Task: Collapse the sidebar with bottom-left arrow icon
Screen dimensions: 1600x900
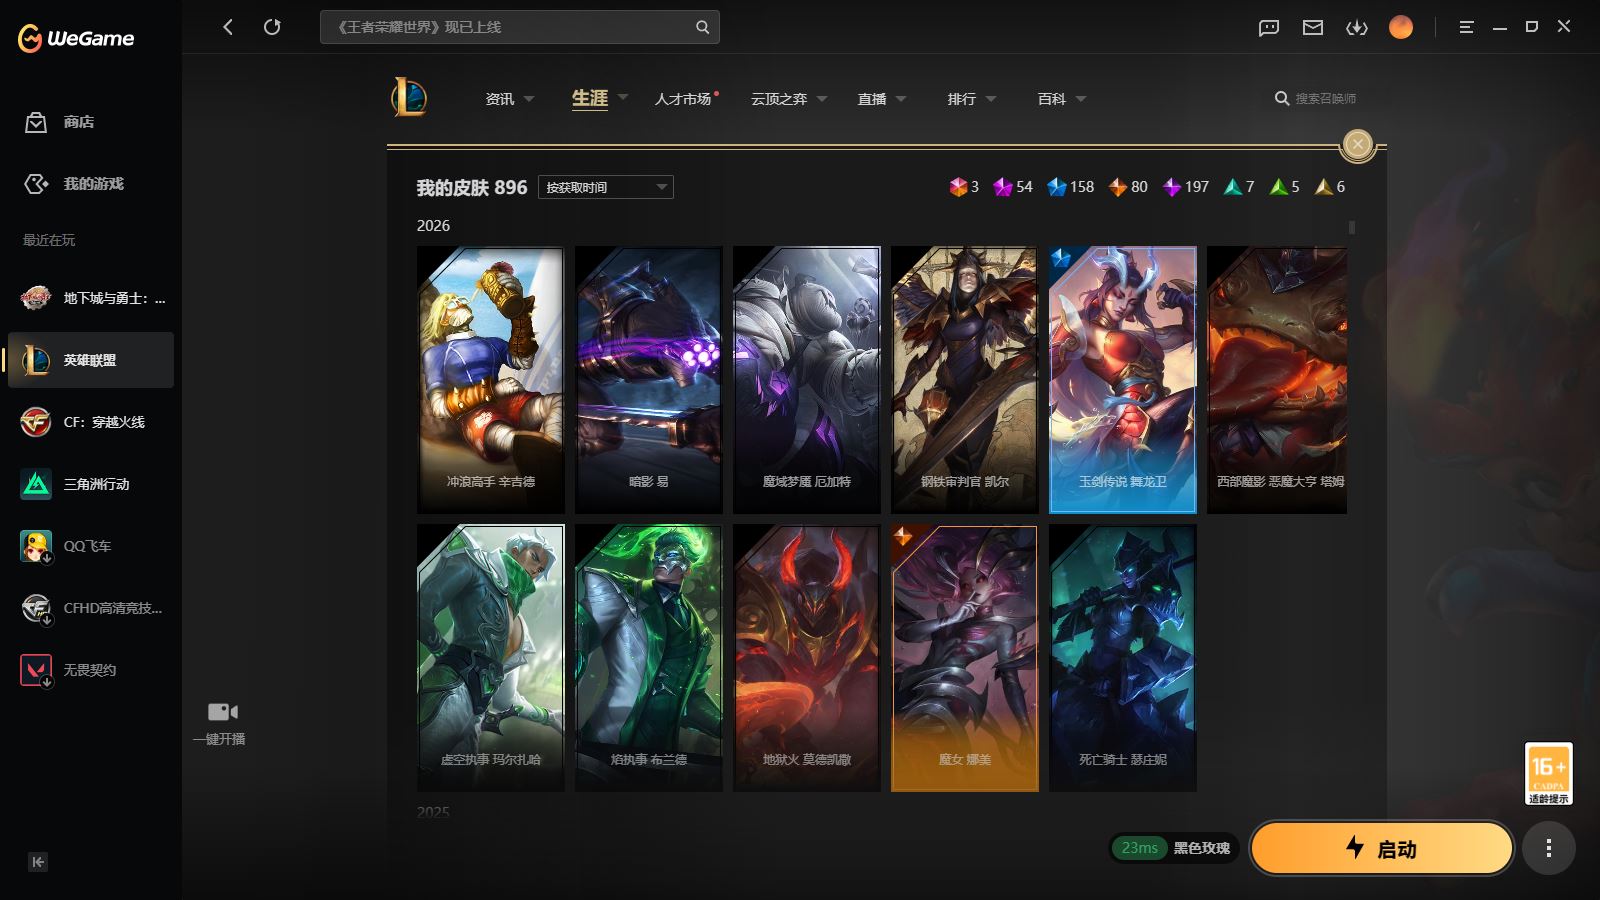Action: [38, 862]
